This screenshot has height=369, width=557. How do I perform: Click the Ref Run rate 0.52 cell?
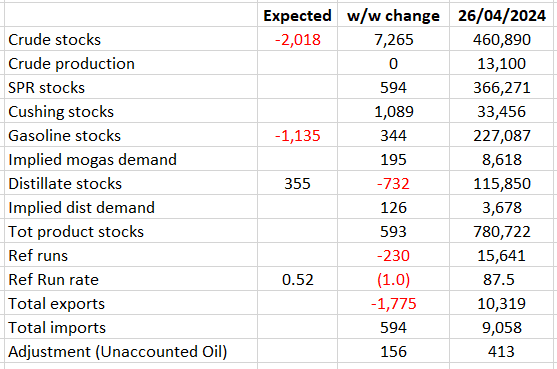pyautogui.click(x=297, y=279)
